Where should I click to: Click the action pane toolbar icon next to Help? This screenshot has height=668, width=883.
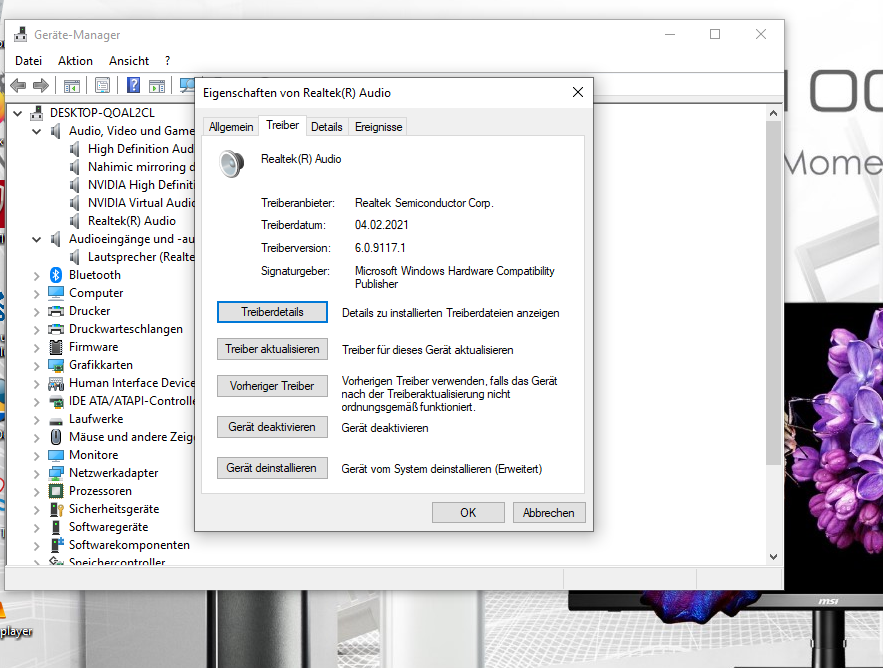coord(157,86)
